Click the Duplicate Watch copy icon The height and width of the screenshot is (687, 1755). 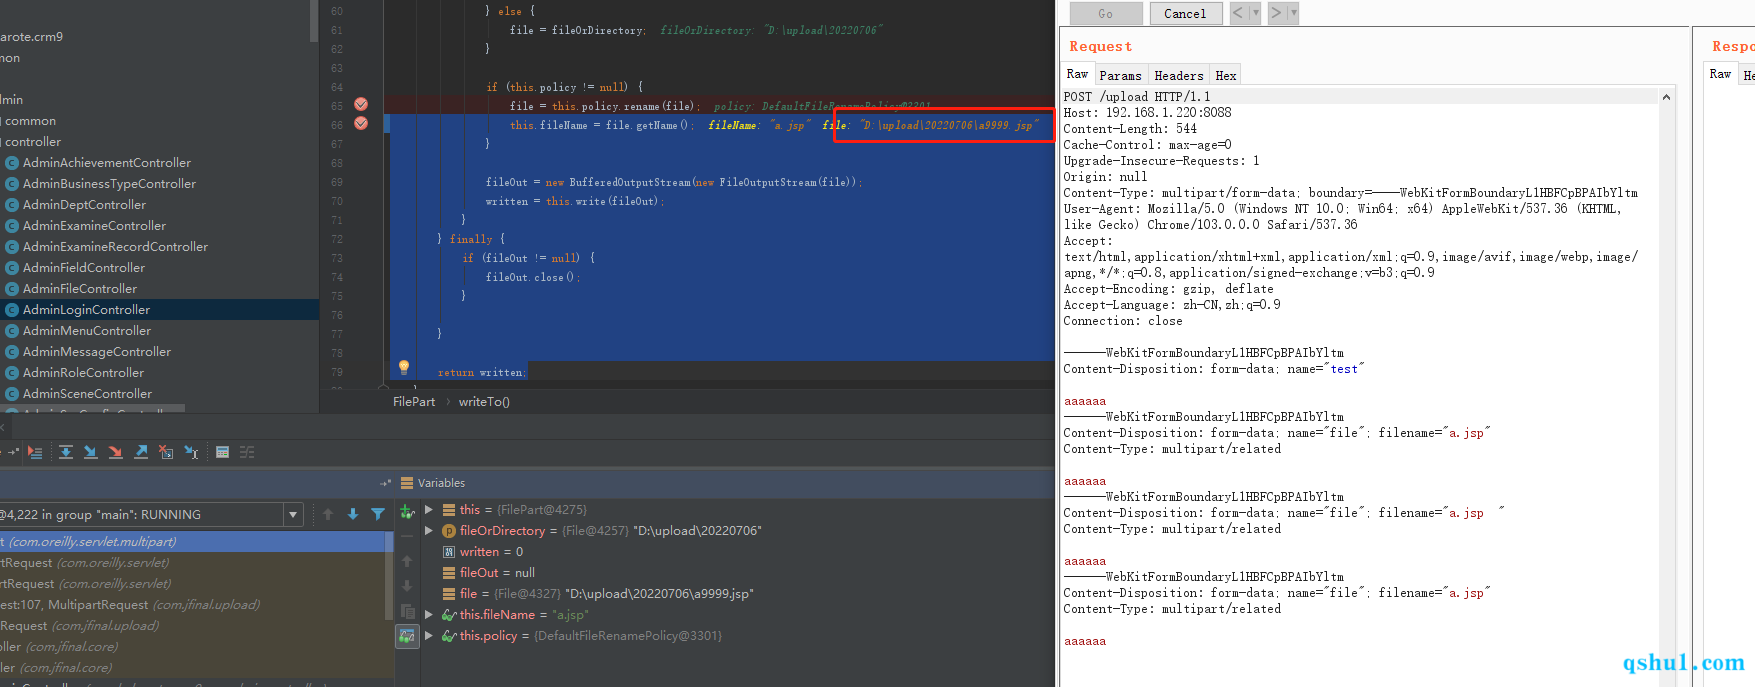407,611
